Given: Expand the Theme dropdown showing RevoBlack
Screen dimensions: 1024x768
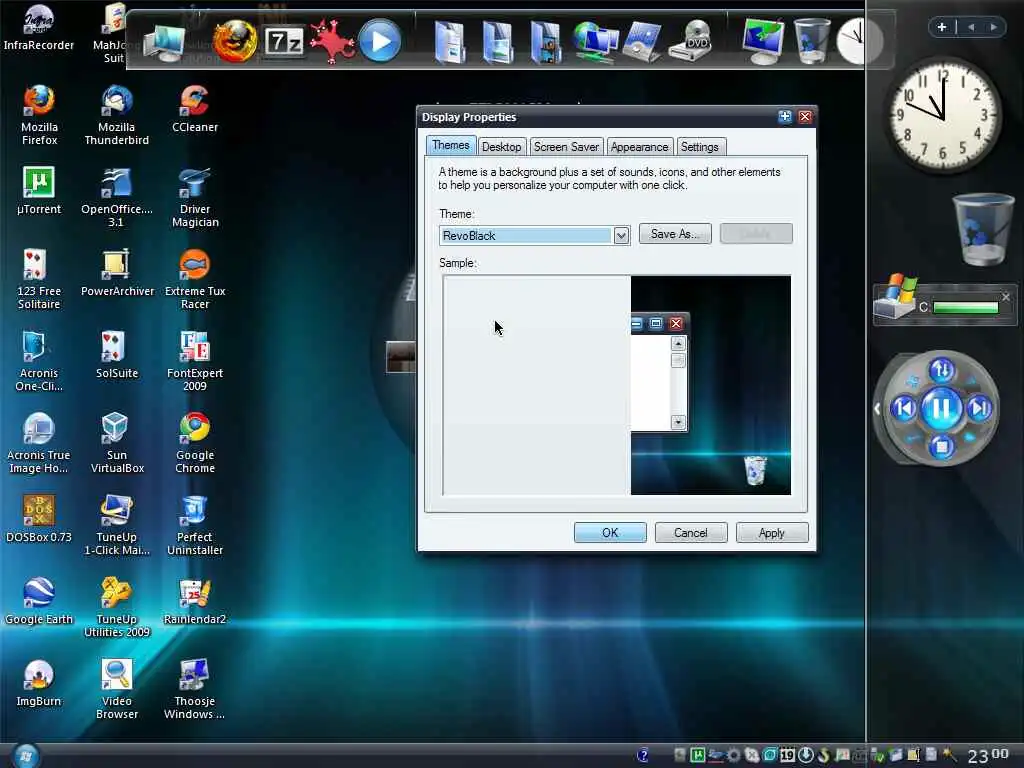Looking at the screenshot, I should click(621, 235).
